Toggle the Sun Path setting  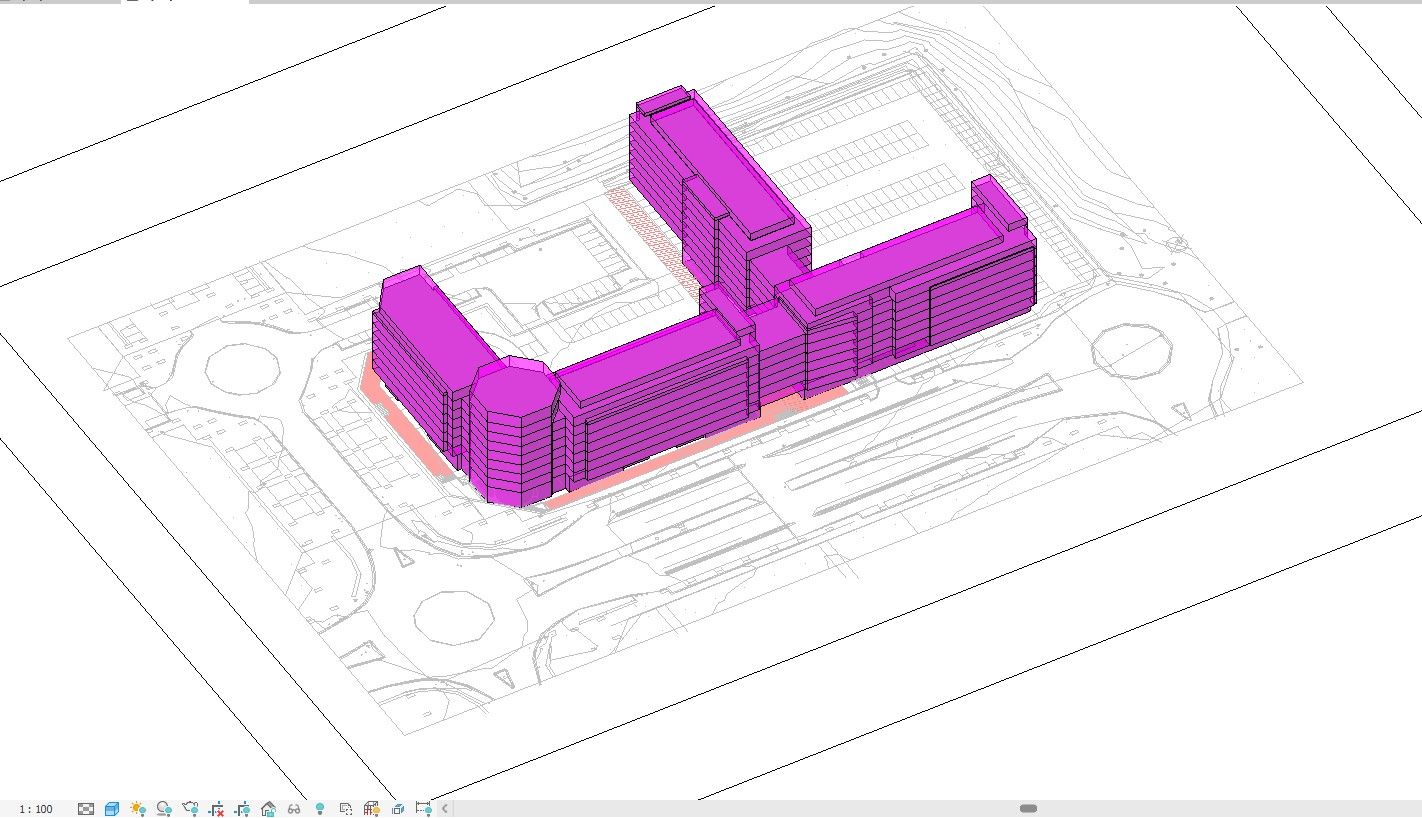pyautogui.click(x=138, y=809)
